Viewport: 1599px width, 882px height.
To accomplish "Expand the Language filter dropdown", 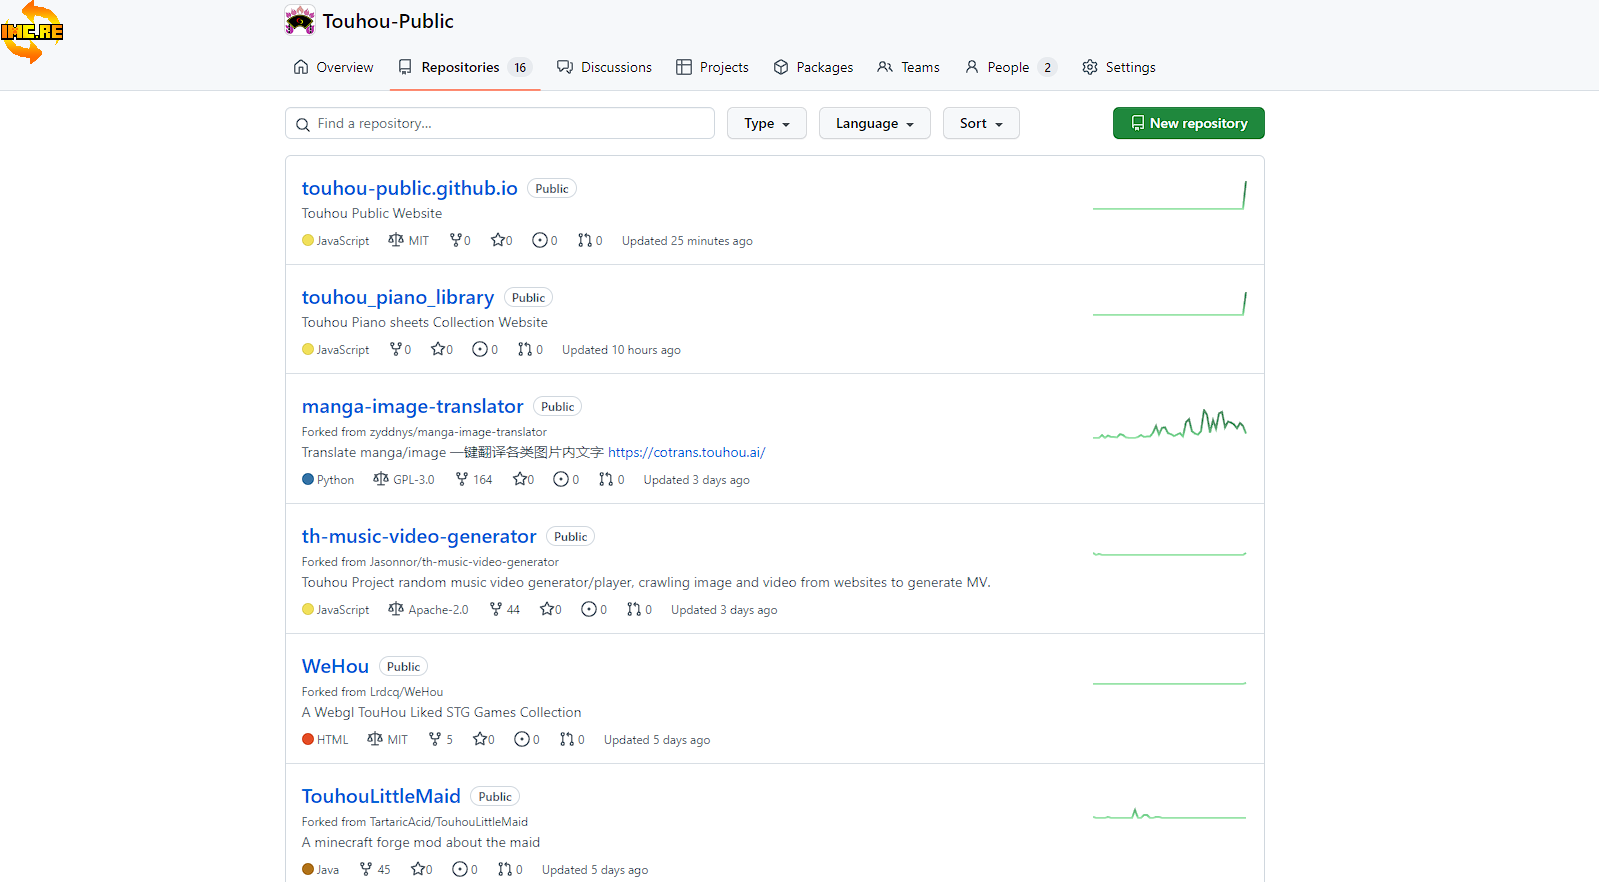I will pos(874,124).
